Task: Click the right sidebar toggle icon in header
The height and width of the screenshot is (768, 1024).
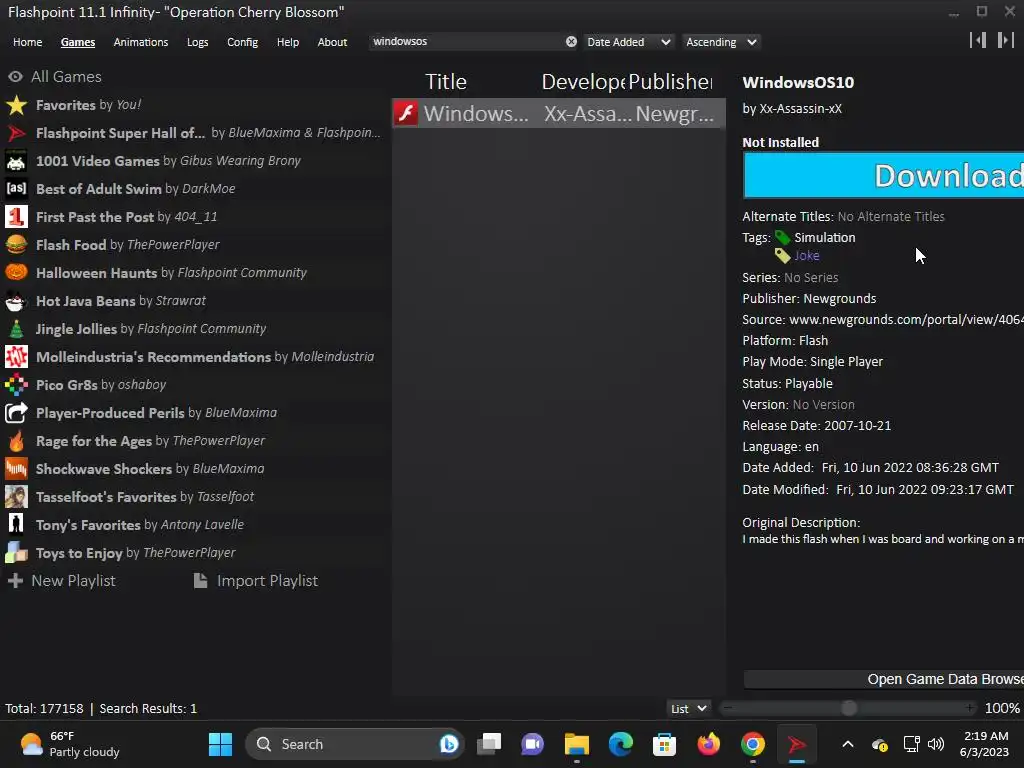Action: tap(1006, 40)
